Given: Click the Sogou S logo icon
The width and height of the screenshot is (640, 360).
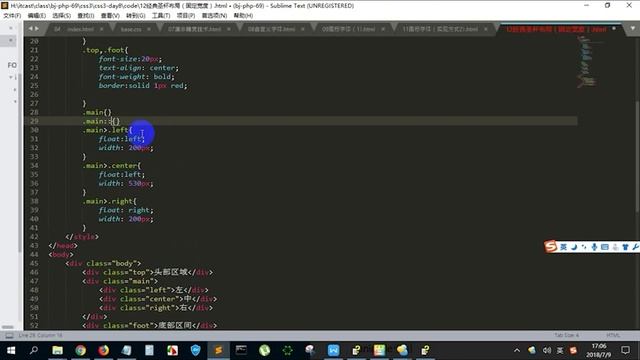Looking at the screenshot, I should click(551, 247).
